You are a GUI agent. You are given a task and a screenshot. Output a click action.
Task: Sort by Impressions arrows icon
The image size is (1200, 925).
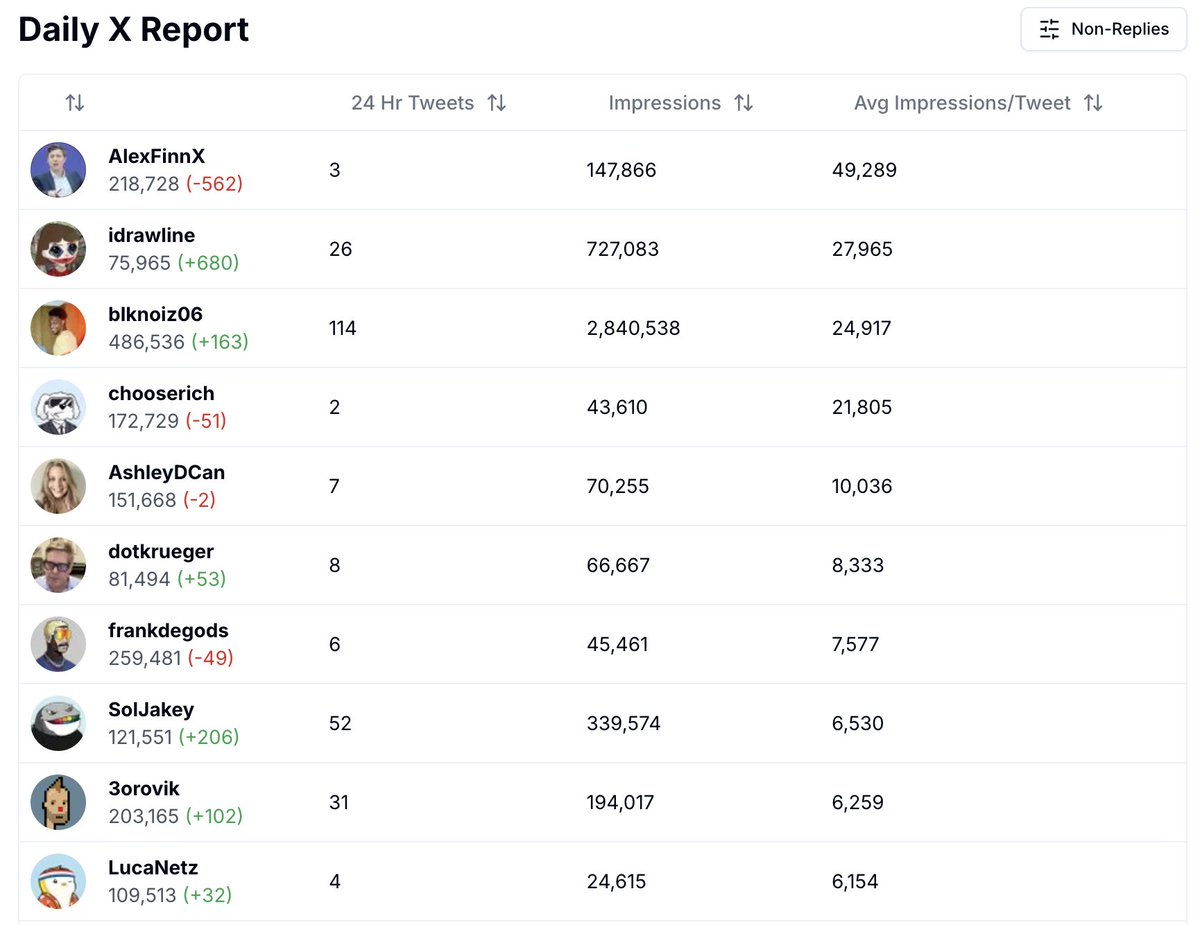pos(743,103)
